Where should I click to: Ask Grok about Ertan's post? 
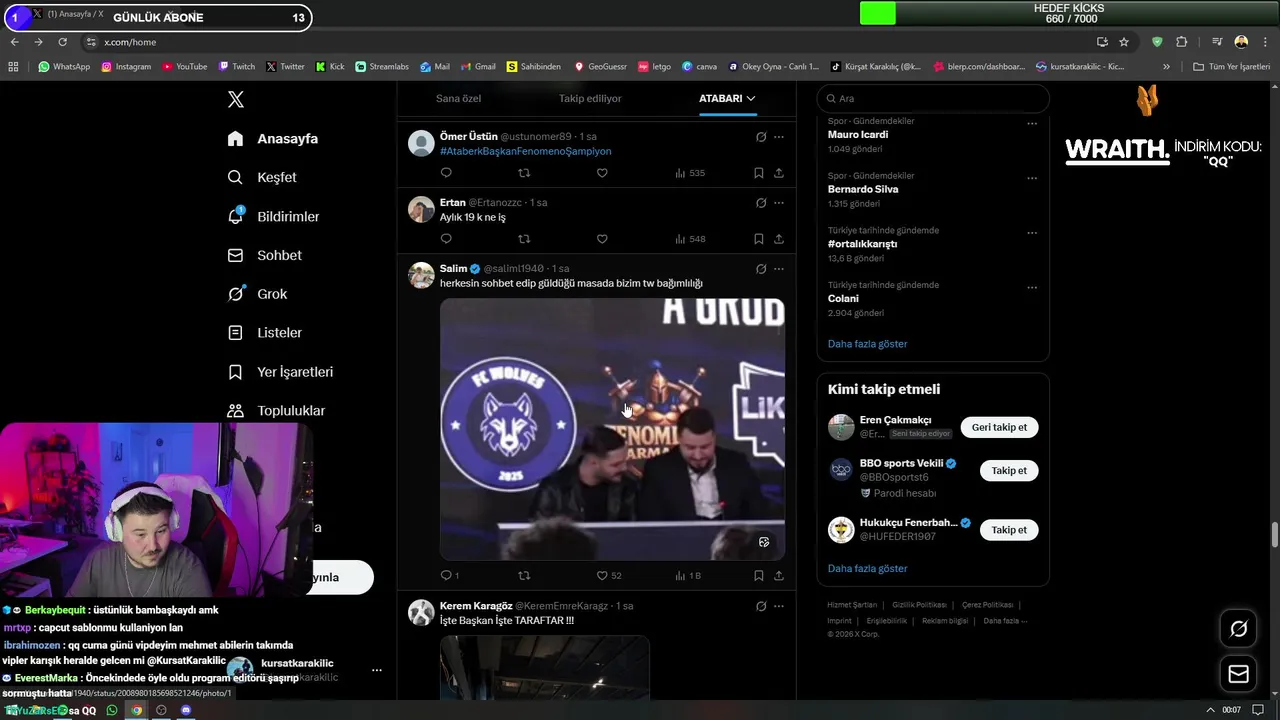(761, 203)
